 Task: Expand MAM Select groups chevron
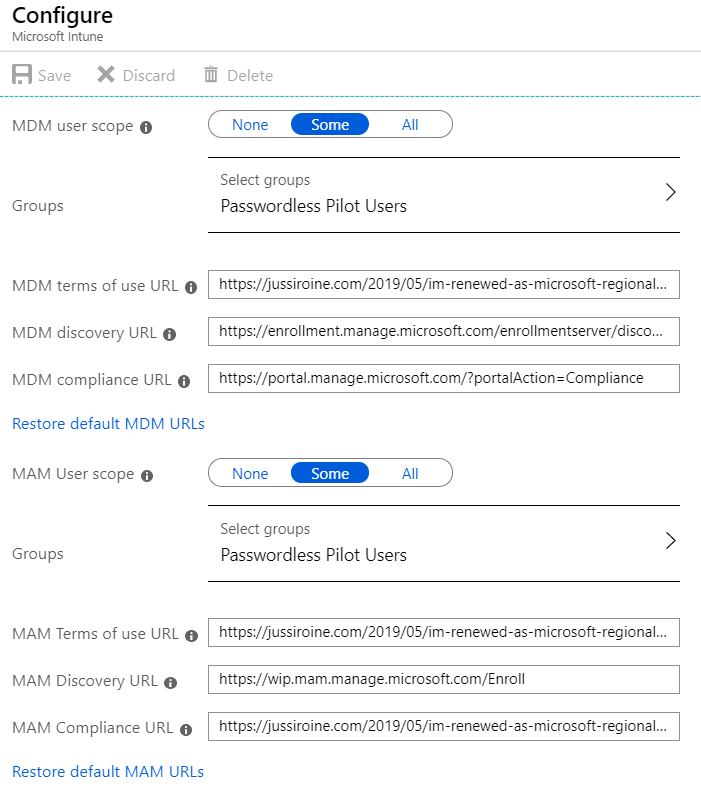tap(671, 541)
